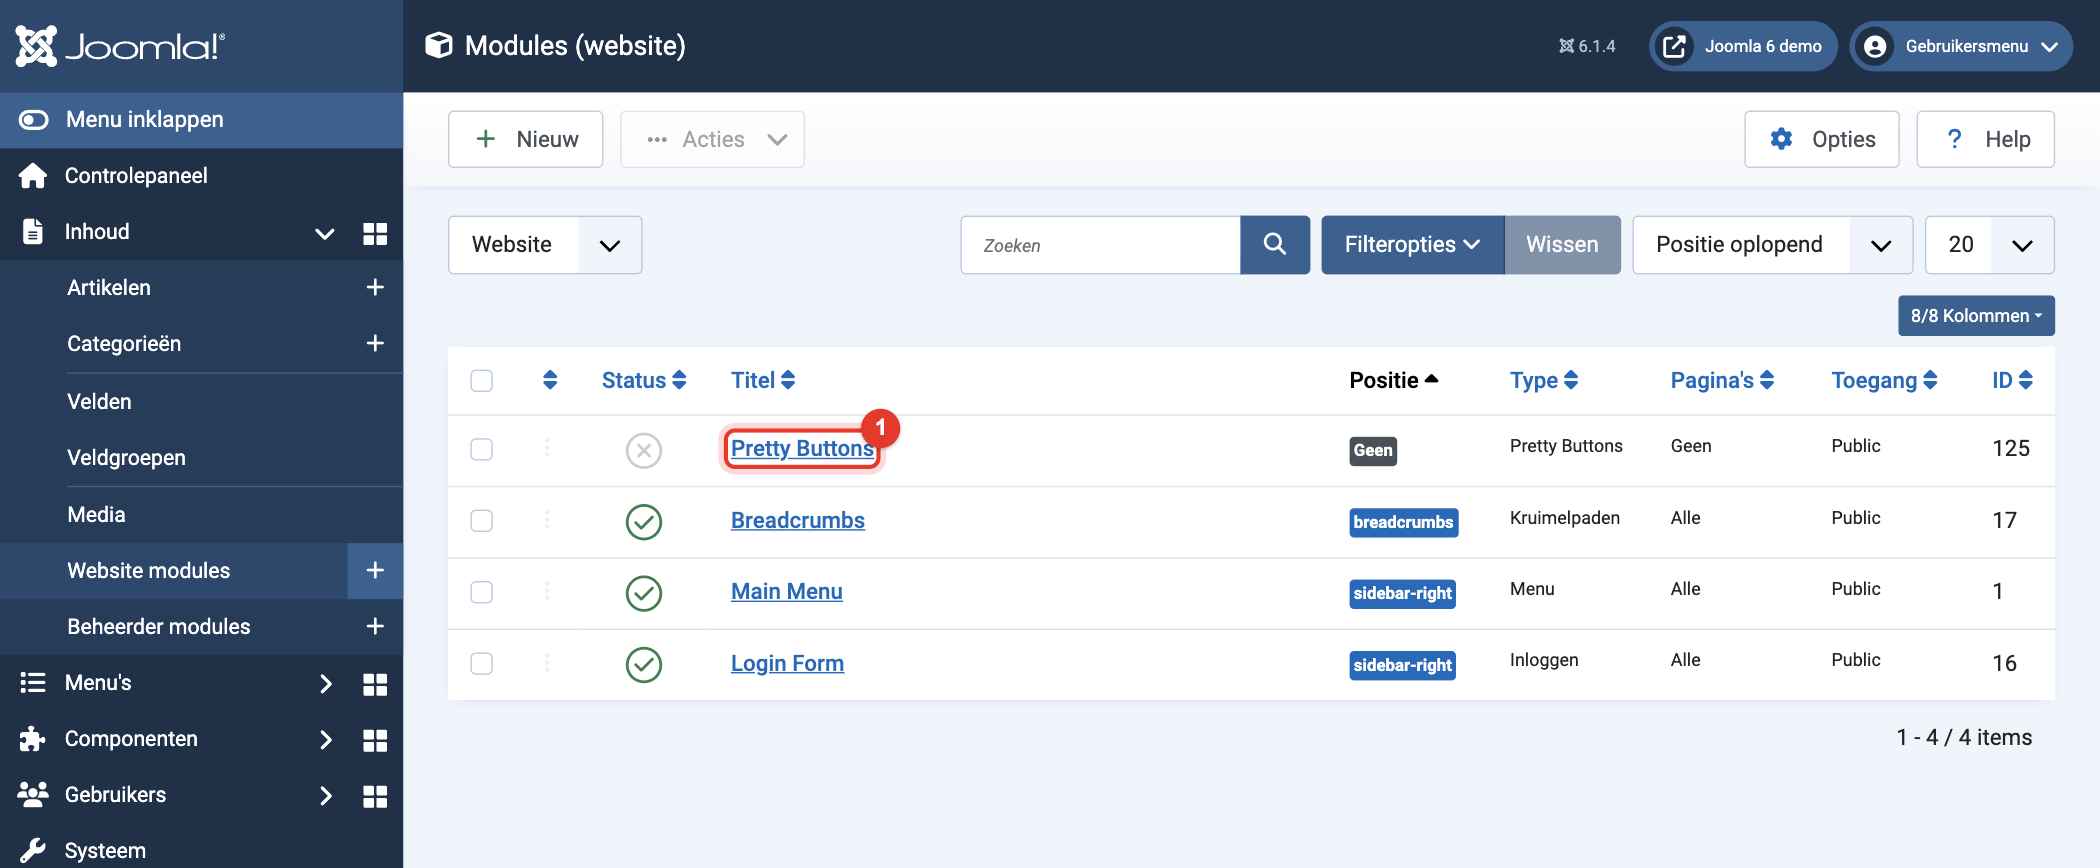
Task: Collapse the Inhoud submenu chevron
Action: pyautogui.click(x=325, y=233)
